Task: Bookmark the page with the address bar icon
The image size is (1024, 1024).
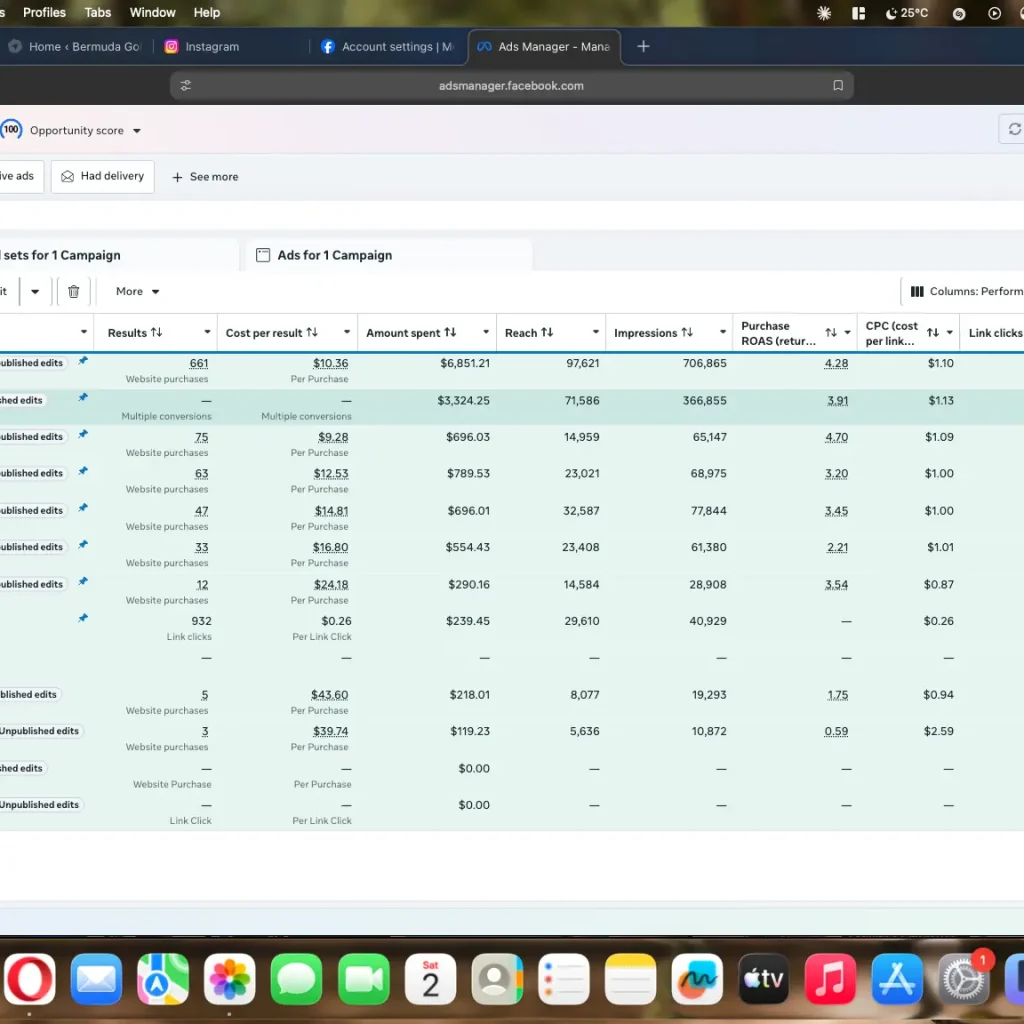Action: (x=838, y=86)
